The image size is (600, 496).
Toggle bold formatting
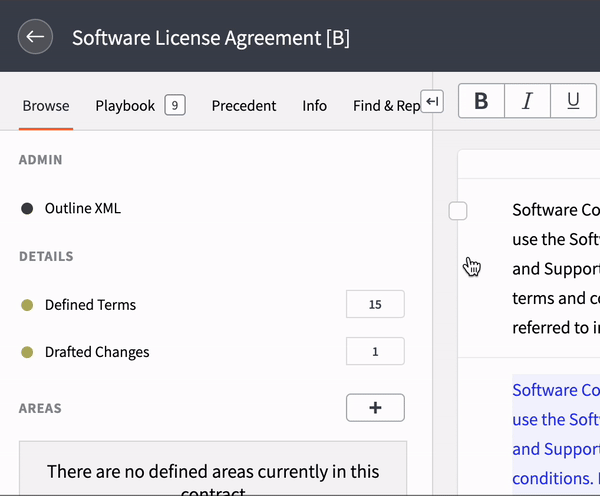481,101
